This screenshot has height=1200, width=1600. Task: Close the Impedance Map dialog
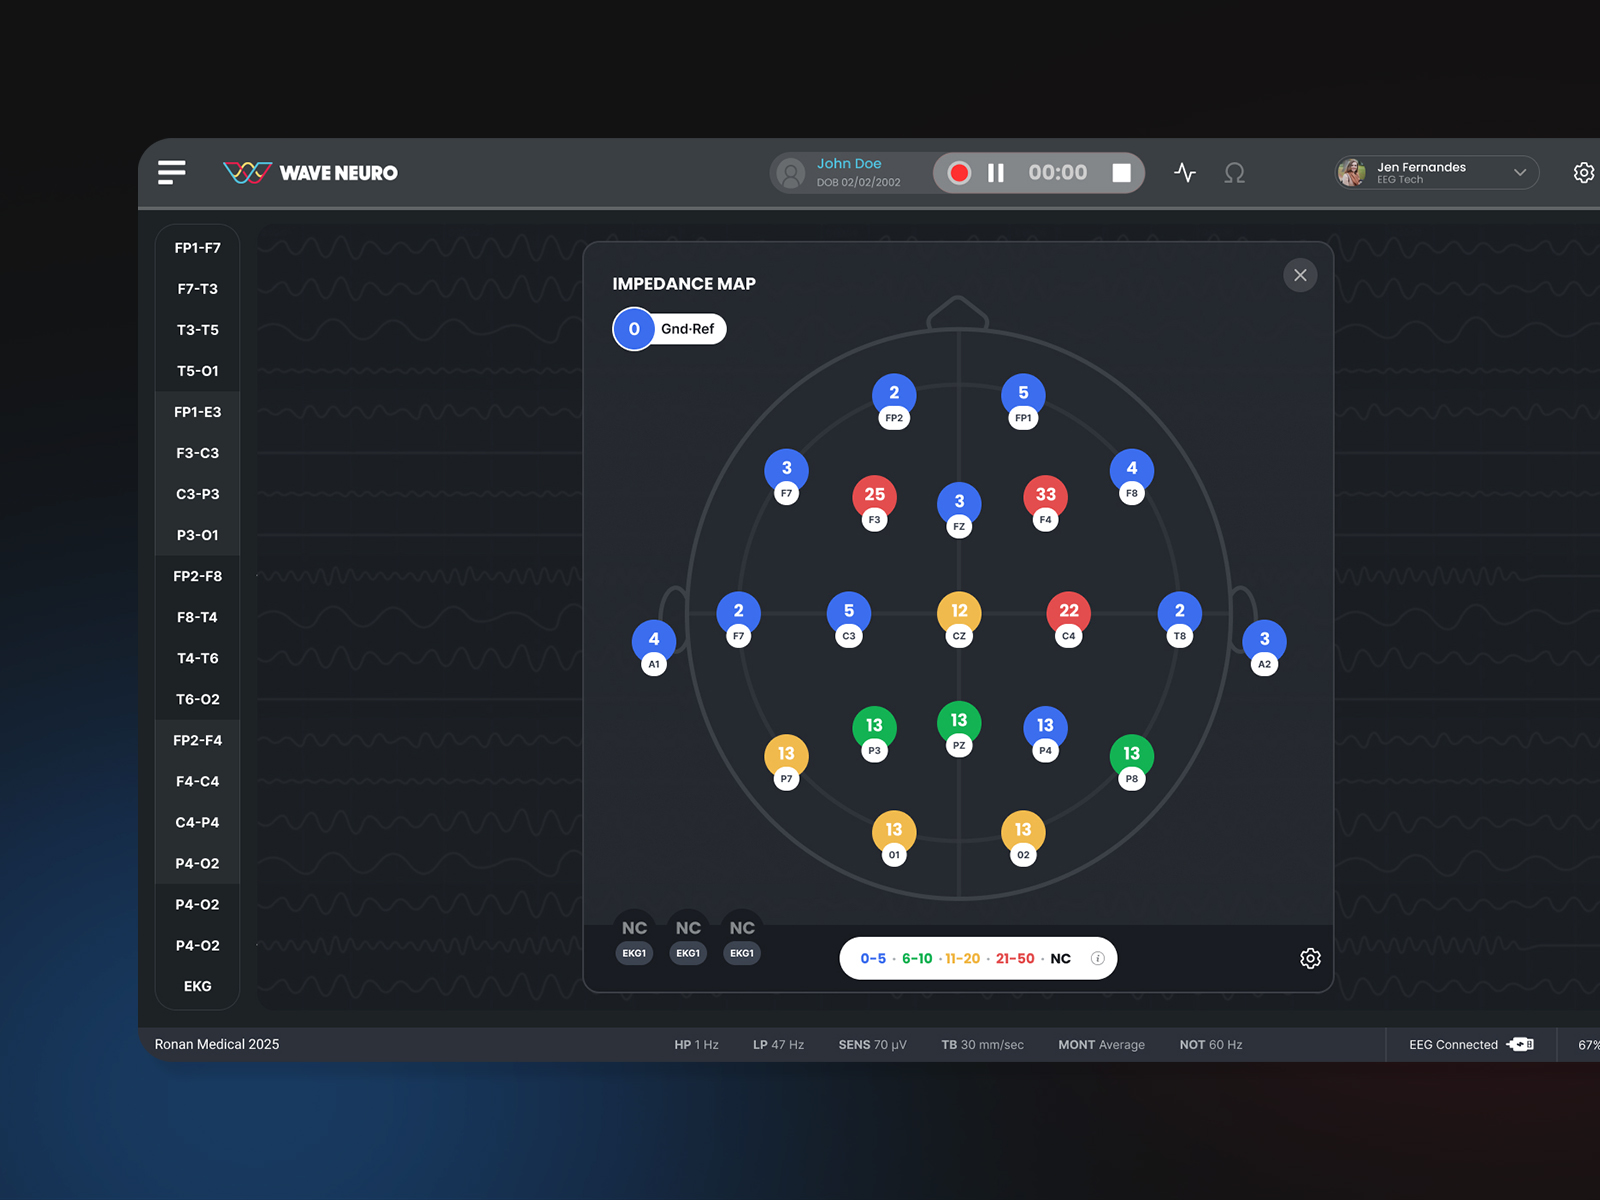tap(1300, 275)
